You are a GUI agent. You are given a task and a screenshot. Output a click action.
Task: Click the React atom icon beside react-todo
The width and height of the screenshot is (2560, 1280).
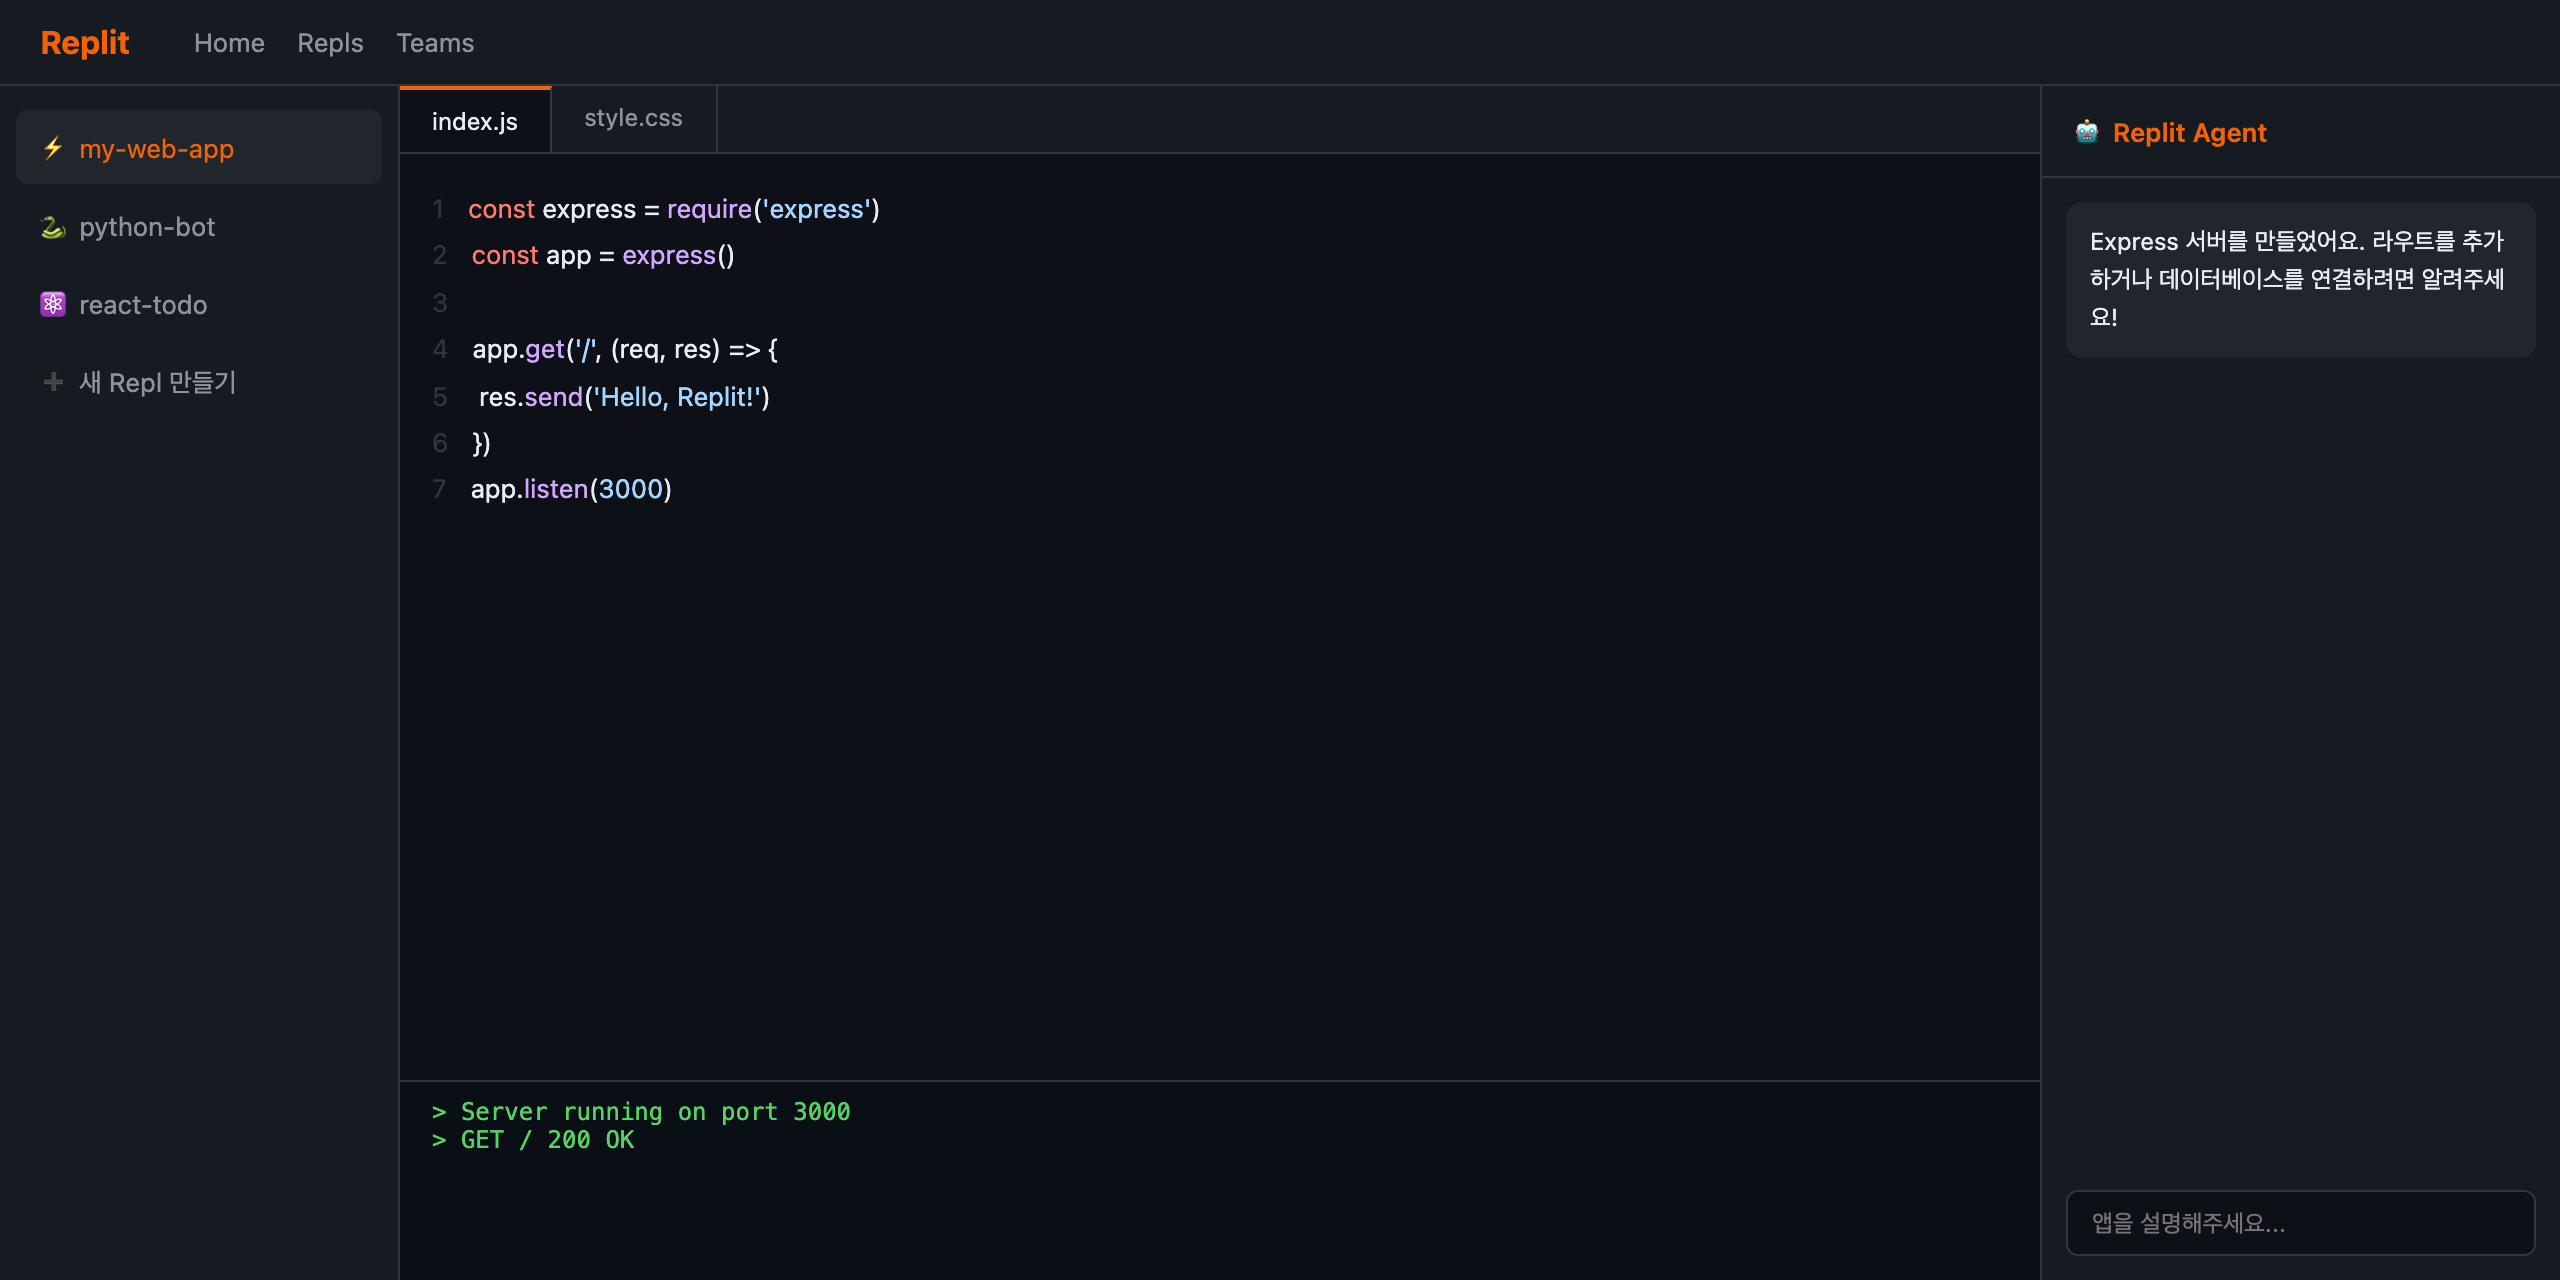(x=53, y=305)
